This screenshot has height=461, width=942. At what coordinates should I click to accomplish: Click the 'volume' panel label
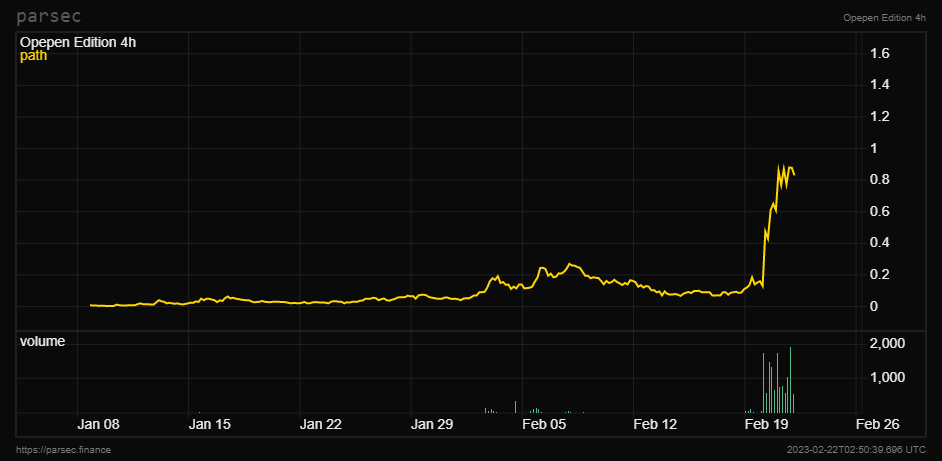(42, 341)
